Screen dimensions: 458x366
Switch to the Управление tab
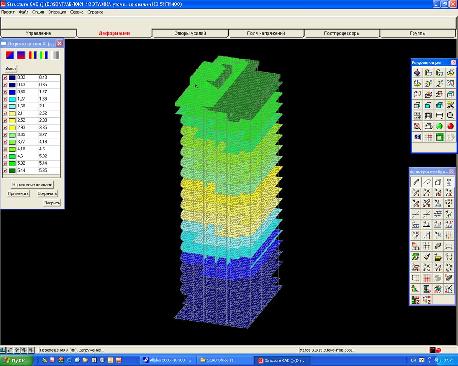[39, 33]
